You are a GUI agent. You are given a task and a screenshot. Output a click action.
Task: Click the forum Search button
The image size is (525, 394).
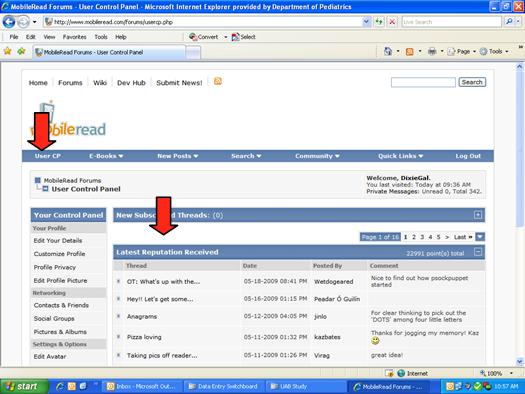pyautogui.click(x=472, y=82)
